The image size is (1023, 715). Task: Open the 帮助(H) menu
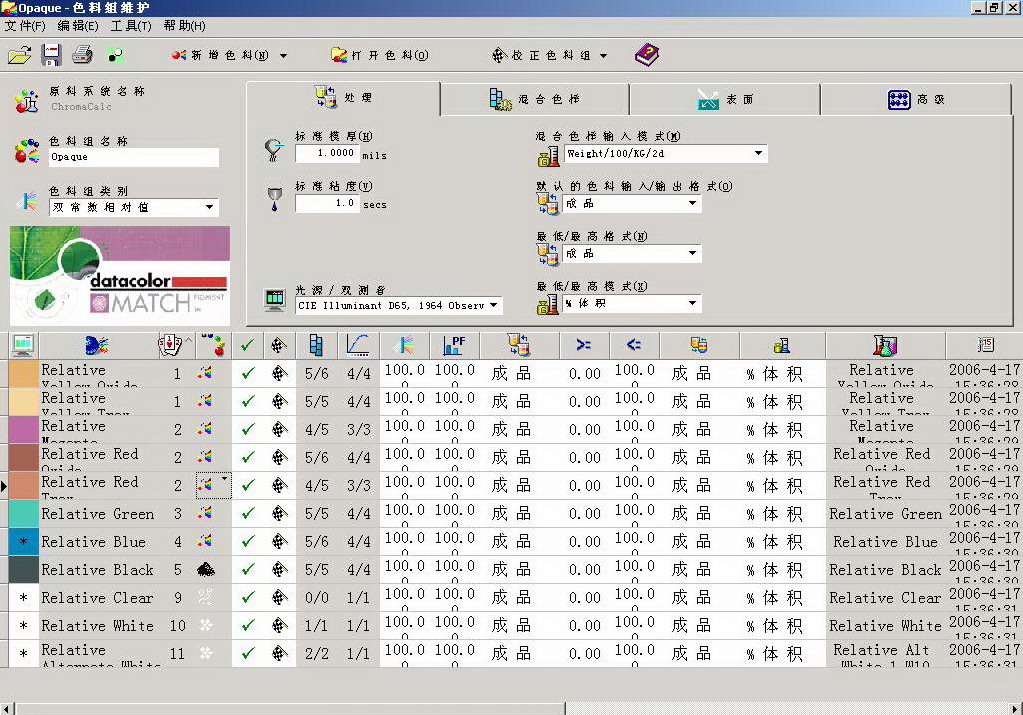184,26
